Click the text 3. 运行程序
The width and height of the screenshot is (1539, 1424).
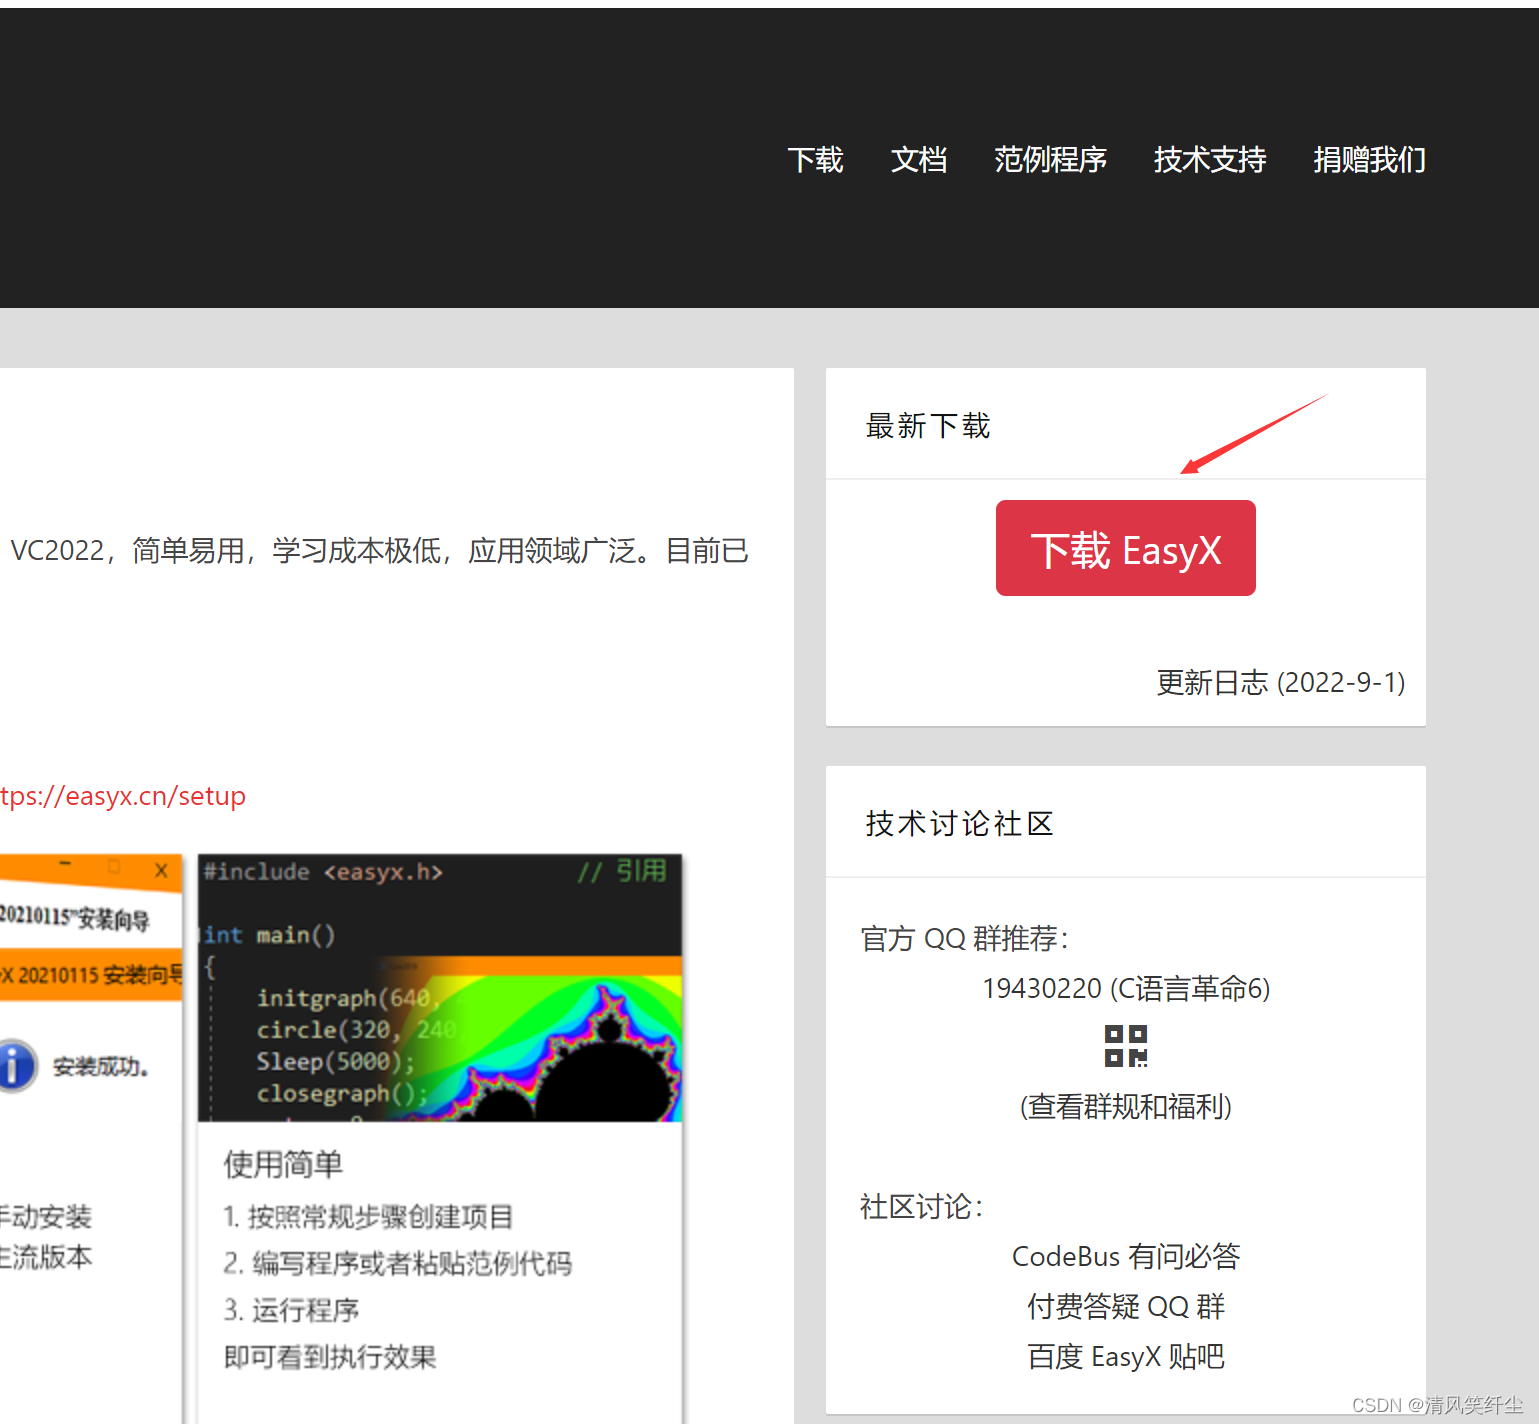click(x=291, y=1310)
